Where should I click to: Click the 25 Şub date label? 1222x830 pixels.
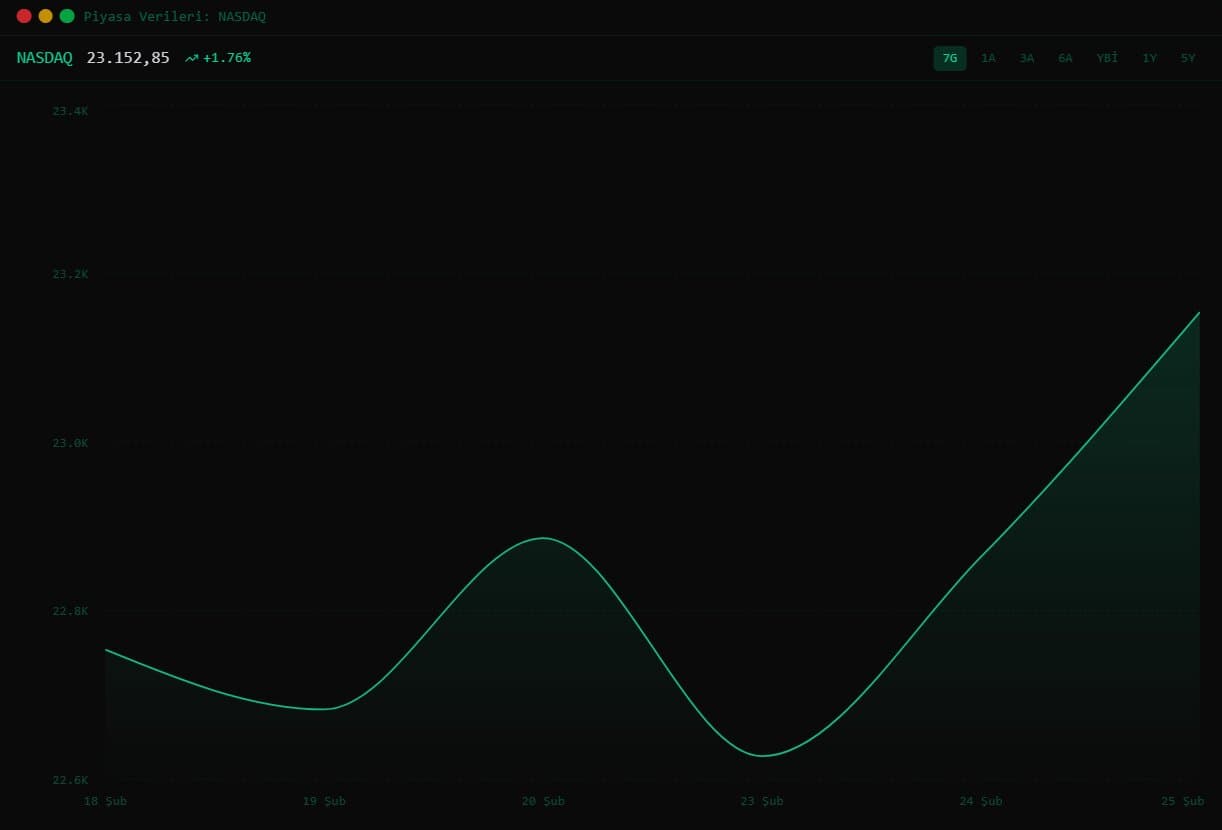coord(1182,801)
